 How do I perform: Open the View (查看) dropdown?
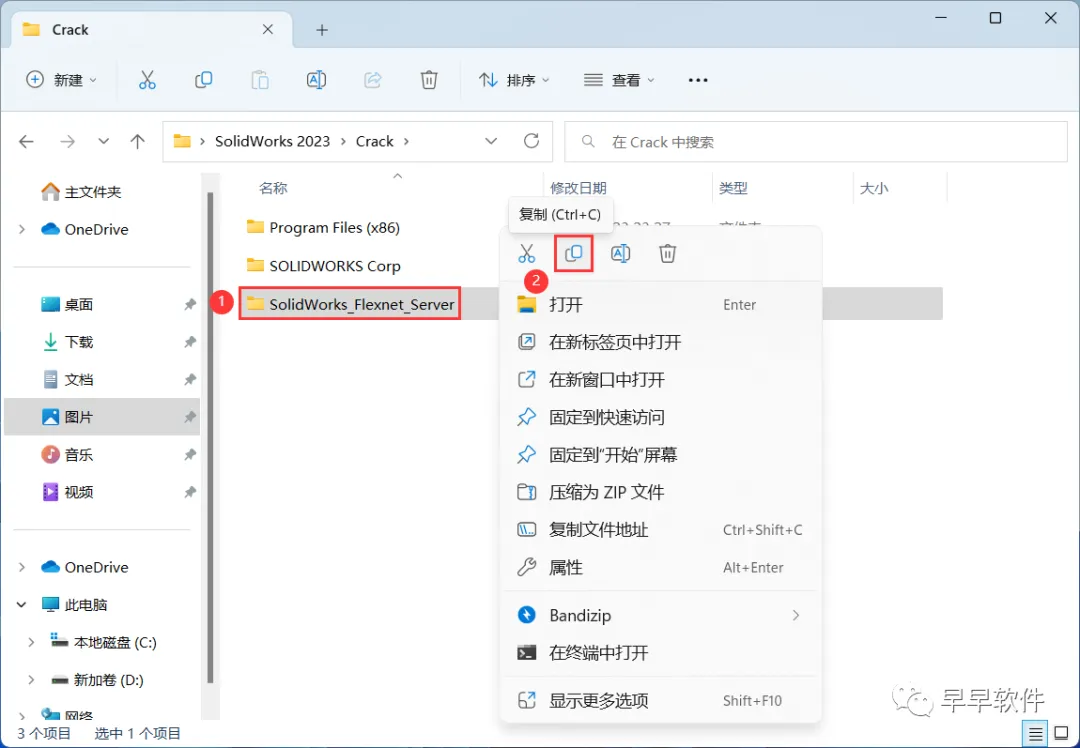[x=619, y=80]
